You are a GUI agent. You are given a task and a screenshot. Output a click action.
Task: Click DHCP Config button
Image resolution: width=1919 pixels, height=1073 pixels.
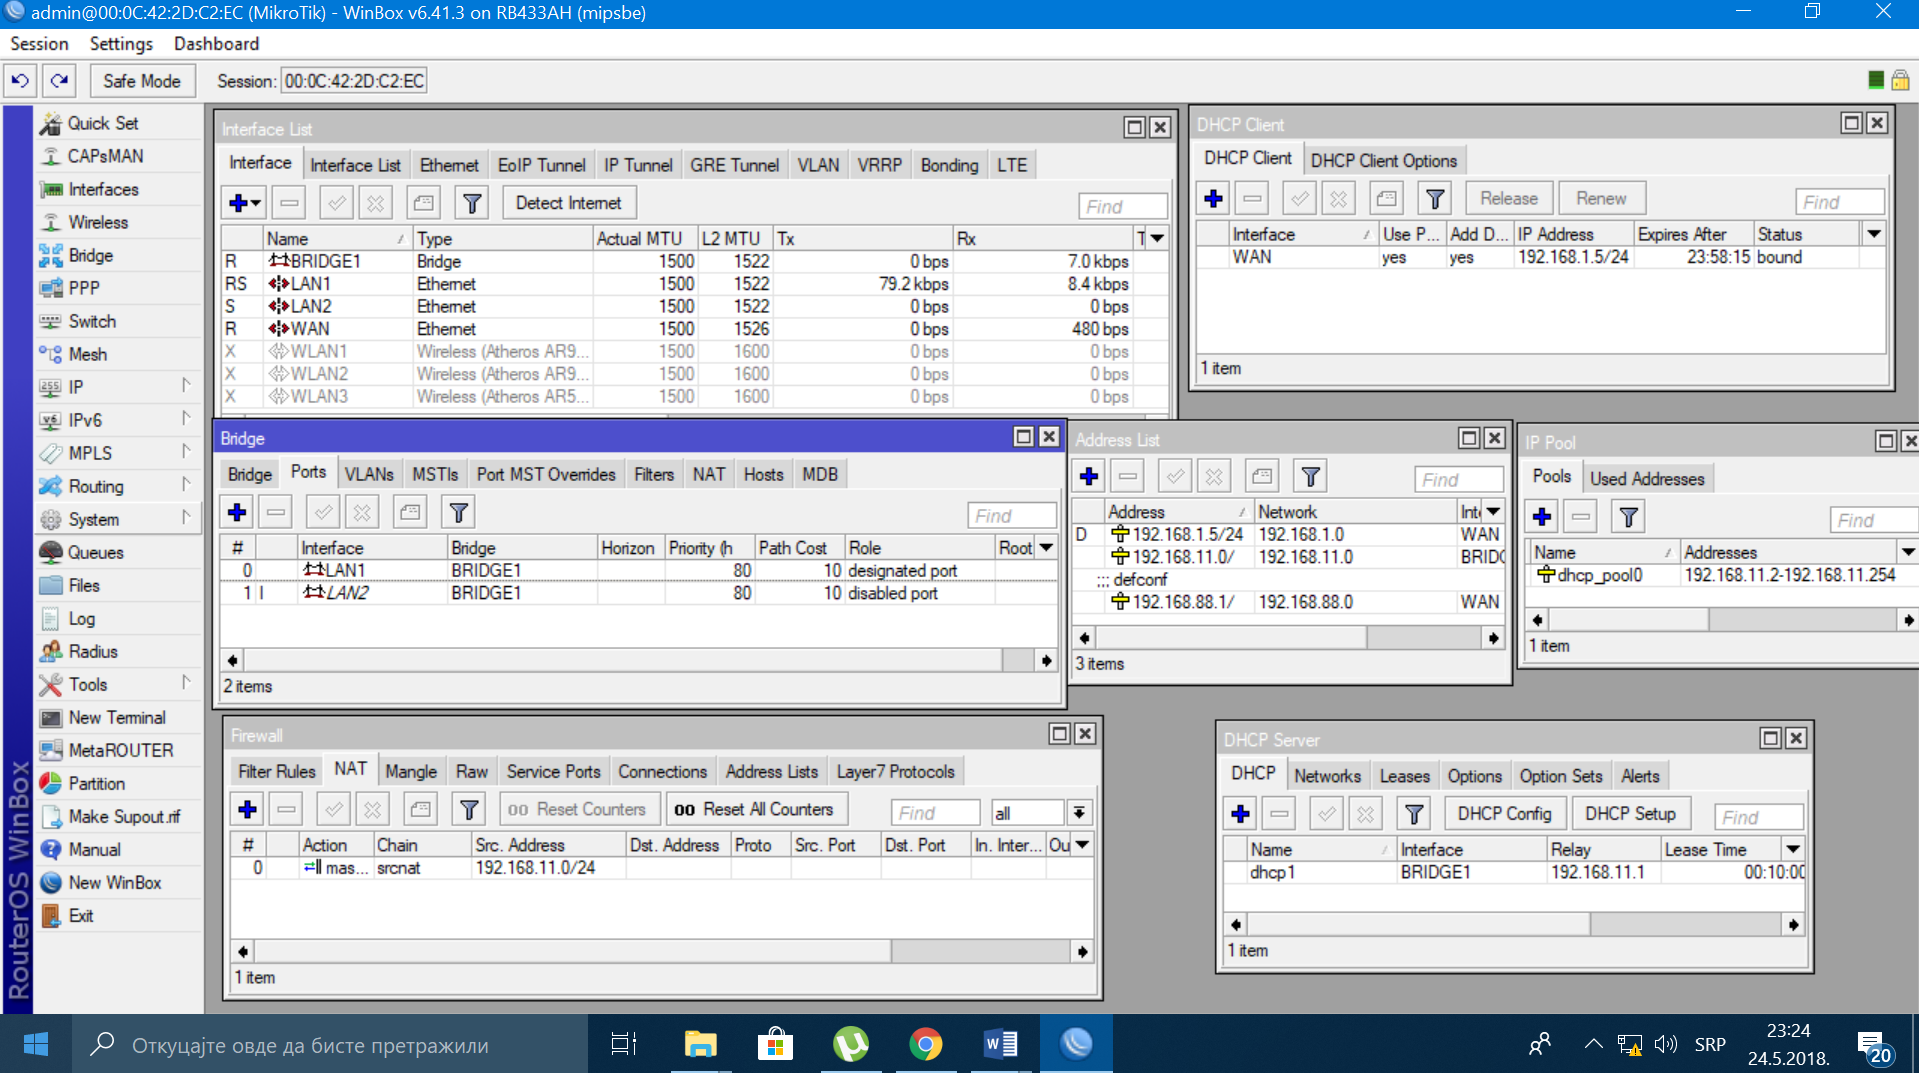pyautogui.click(x=1504, y=814)
